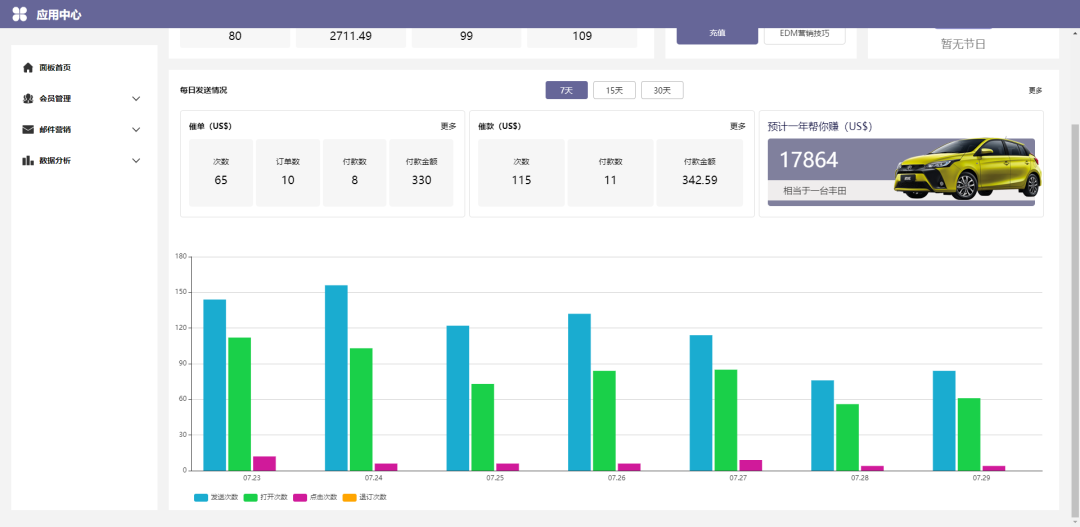Switch to the 7天 range tab
Viewport: 1080px width, 527px height.
click(x=566, y=91)
